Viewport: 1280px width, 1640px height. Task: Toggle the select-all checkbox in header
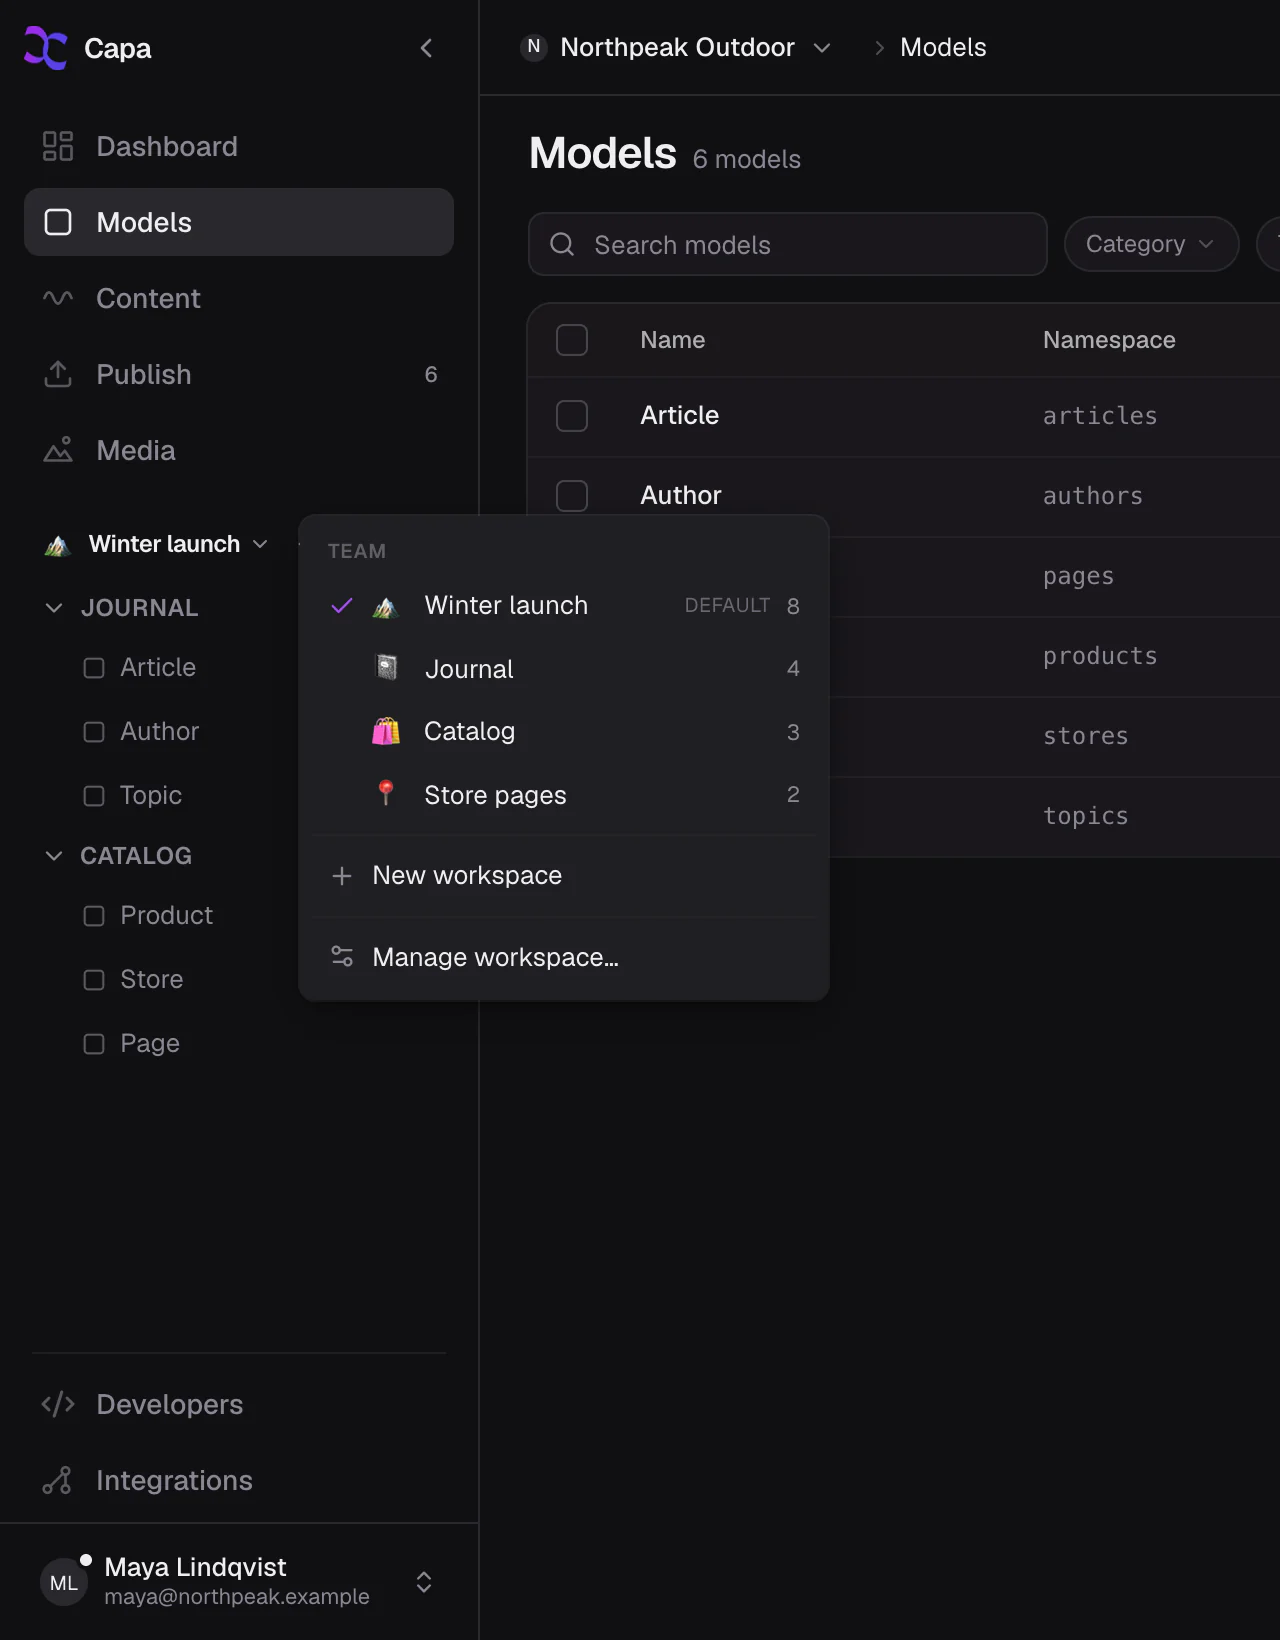572,340
